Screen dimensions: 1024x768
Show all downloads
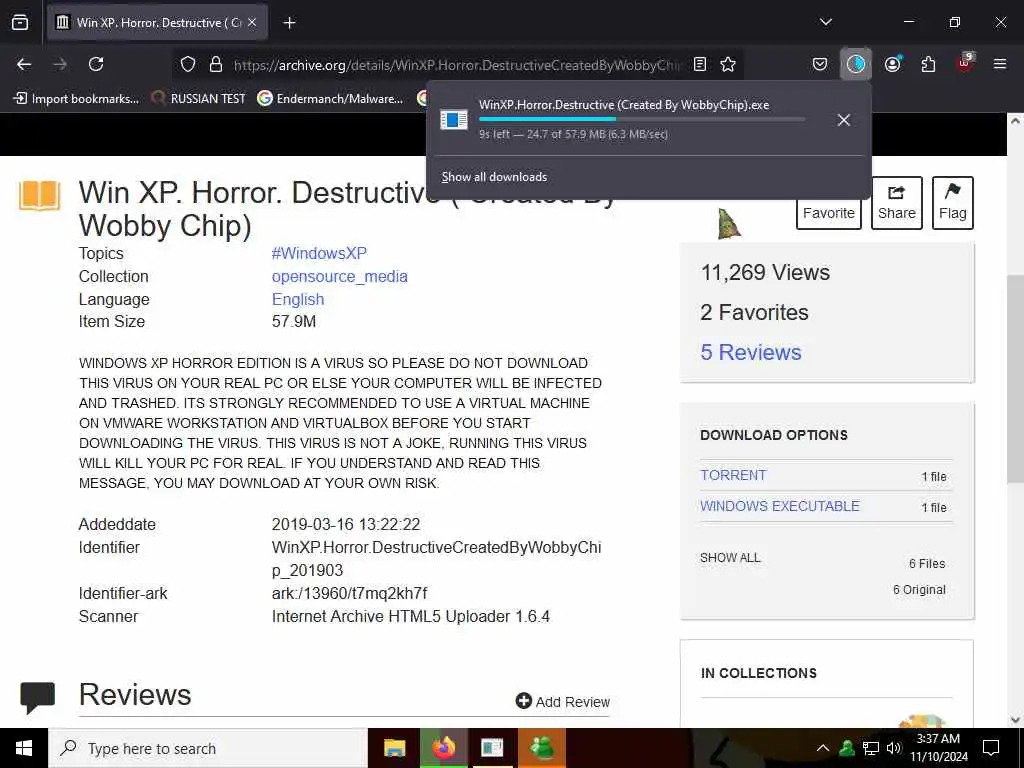coord(494,177)
